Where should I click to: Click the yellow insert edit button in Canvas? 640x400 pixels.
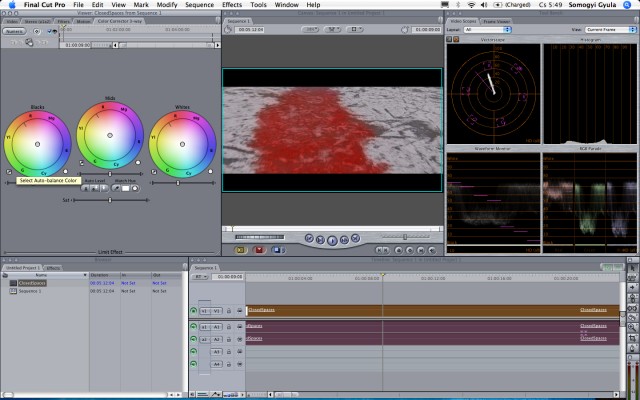pyautogui.click(x=240, y=250)
